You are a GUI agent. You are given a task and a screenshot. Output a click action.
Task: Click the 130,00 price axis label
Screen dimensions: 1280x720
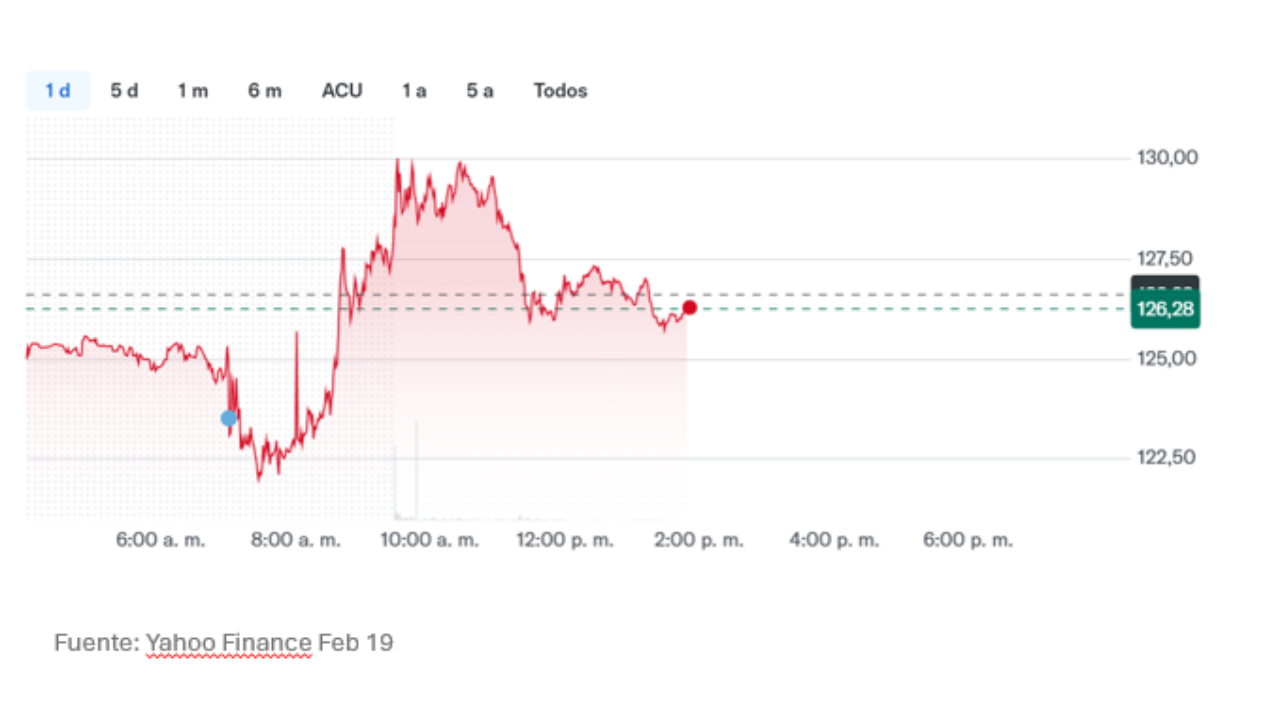coord(1167,158)
